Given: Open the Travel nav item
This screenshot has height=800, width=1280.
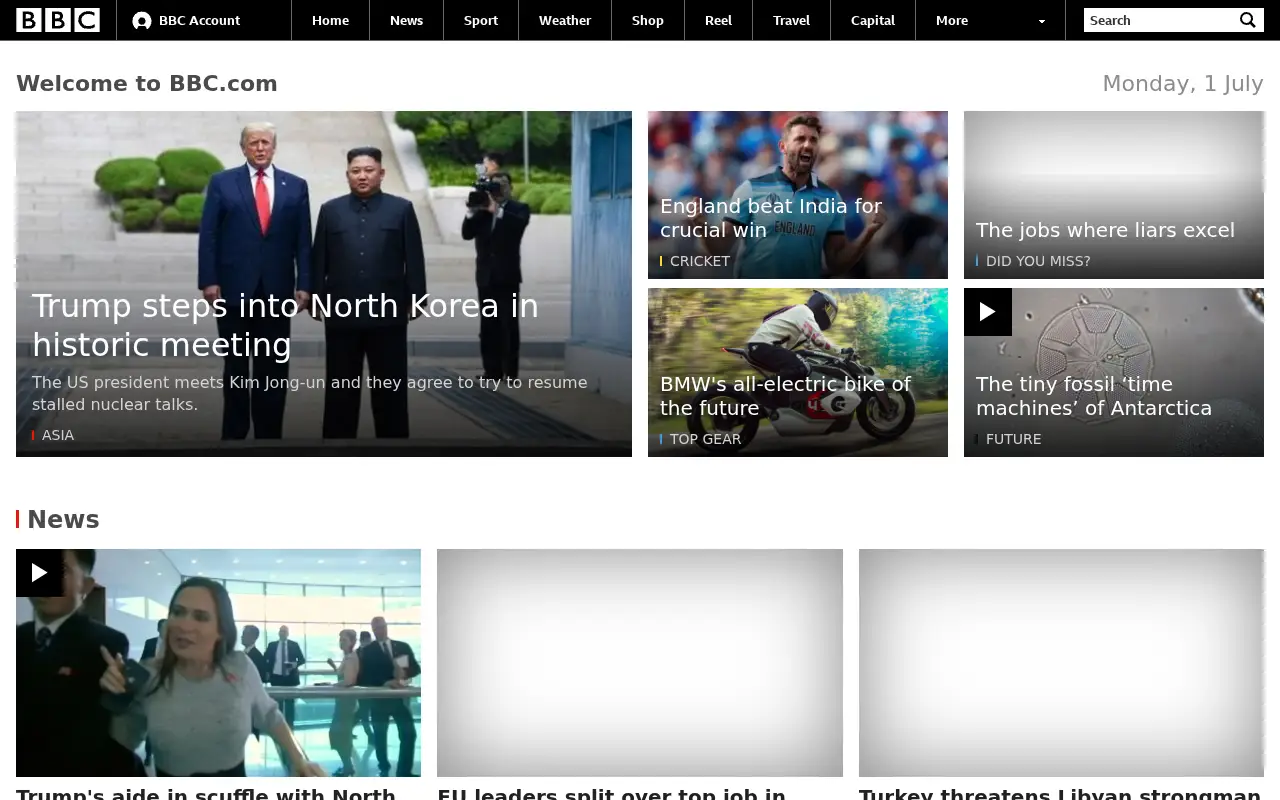Looking at the screenshot, I should pos(791,20).
